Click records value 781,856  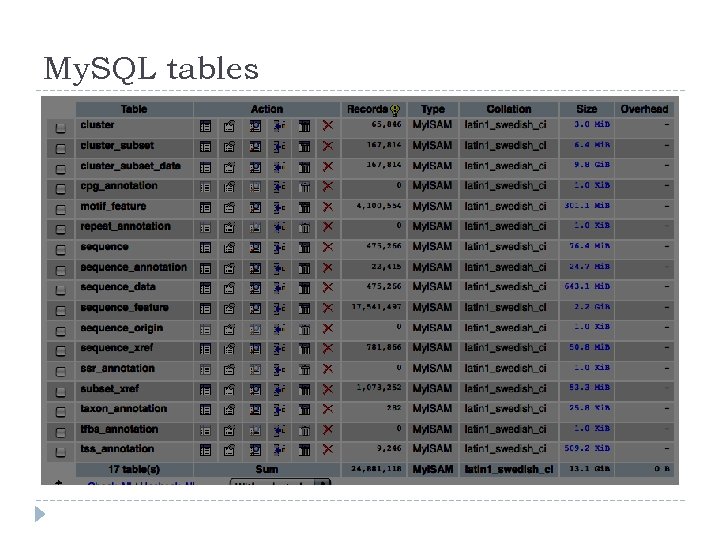[384, 347]
